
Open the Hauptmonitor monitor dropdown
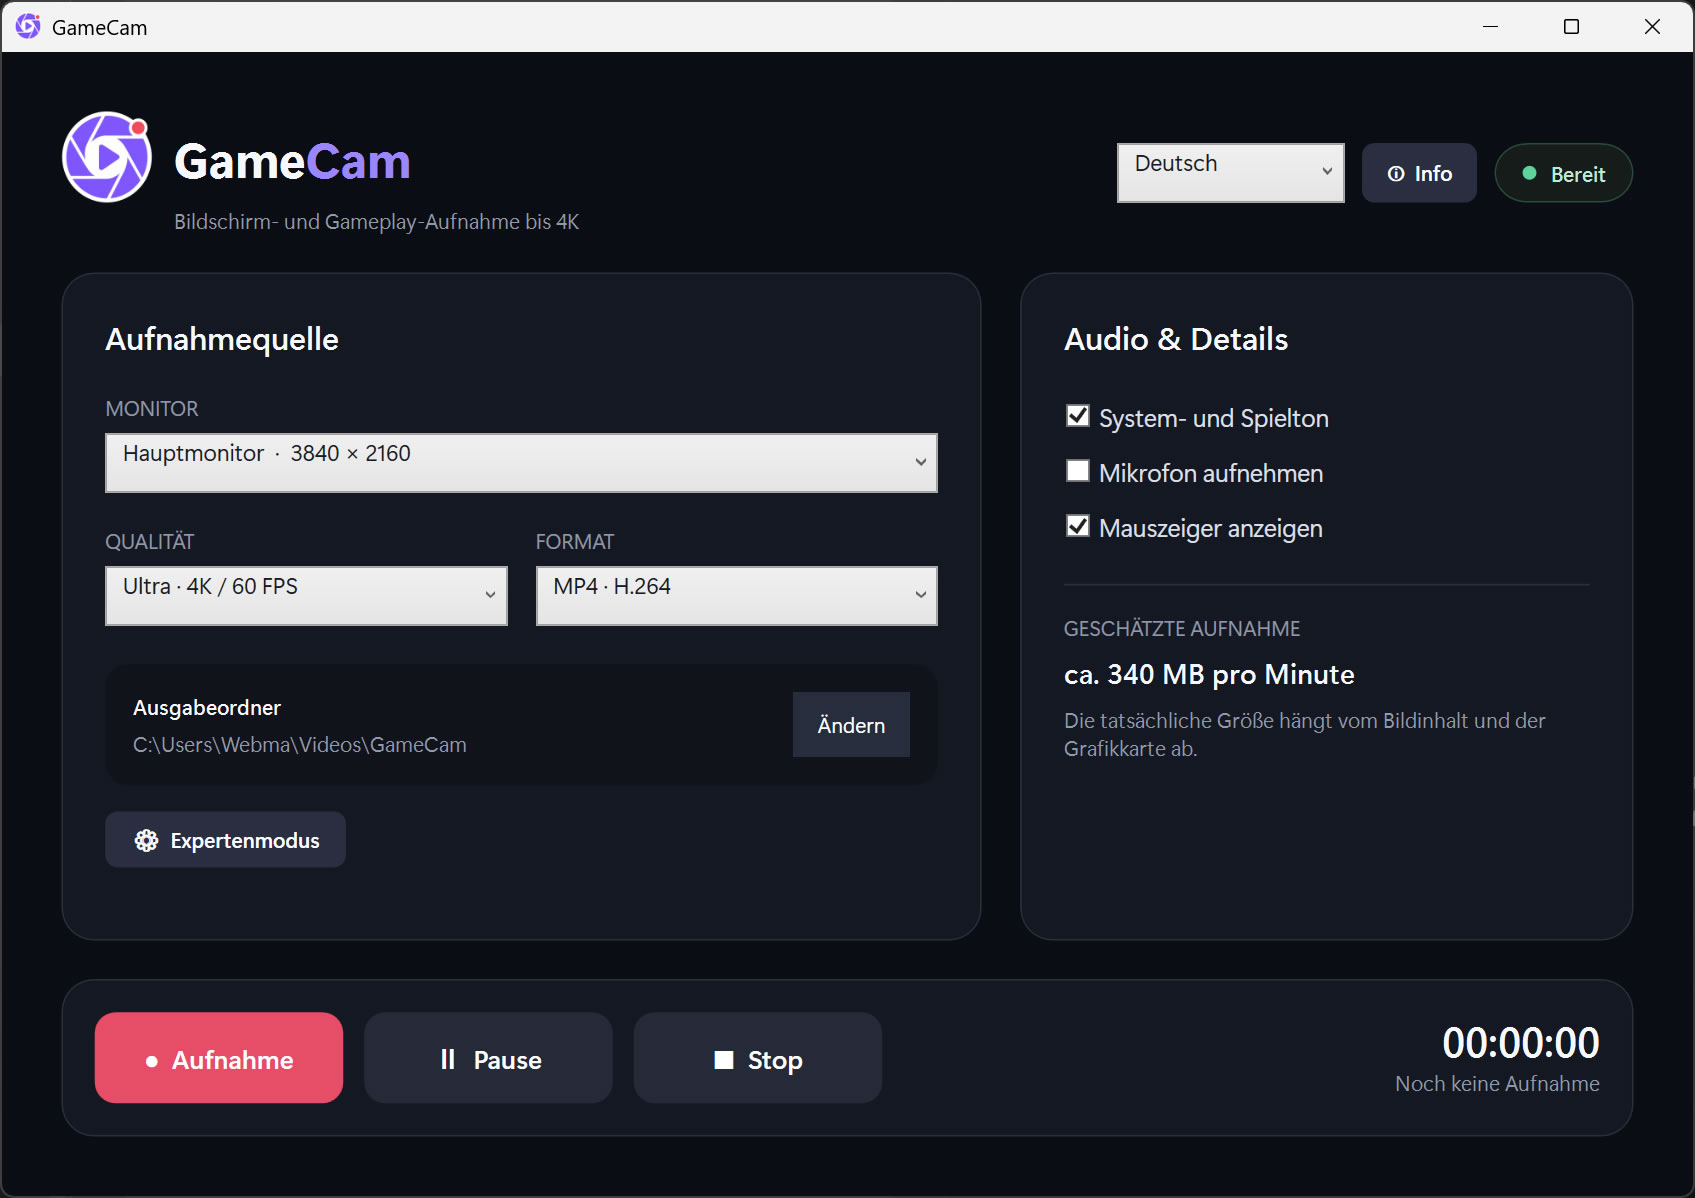(x=521, y=463)
